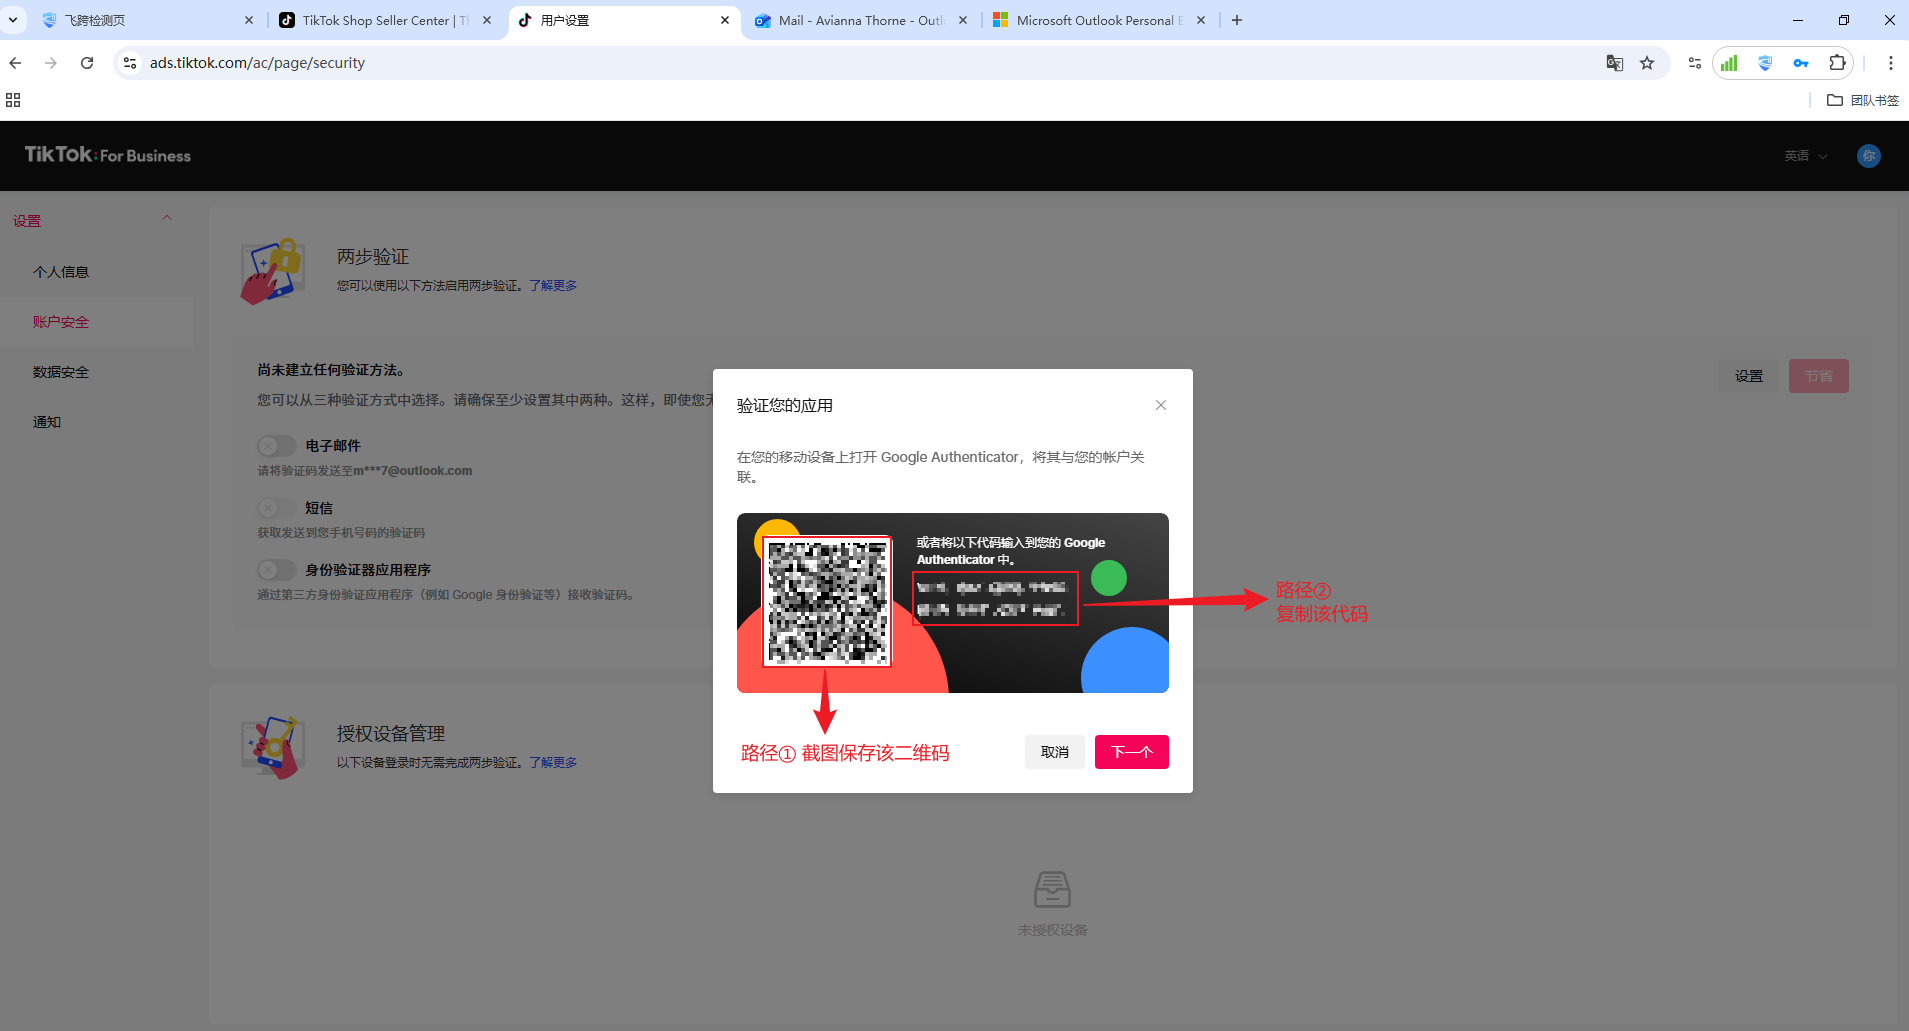This screenshot has height=1031, width=1909.
Task: Click 了解更多 link under 两步验证
Action: (x=553, y=286)
